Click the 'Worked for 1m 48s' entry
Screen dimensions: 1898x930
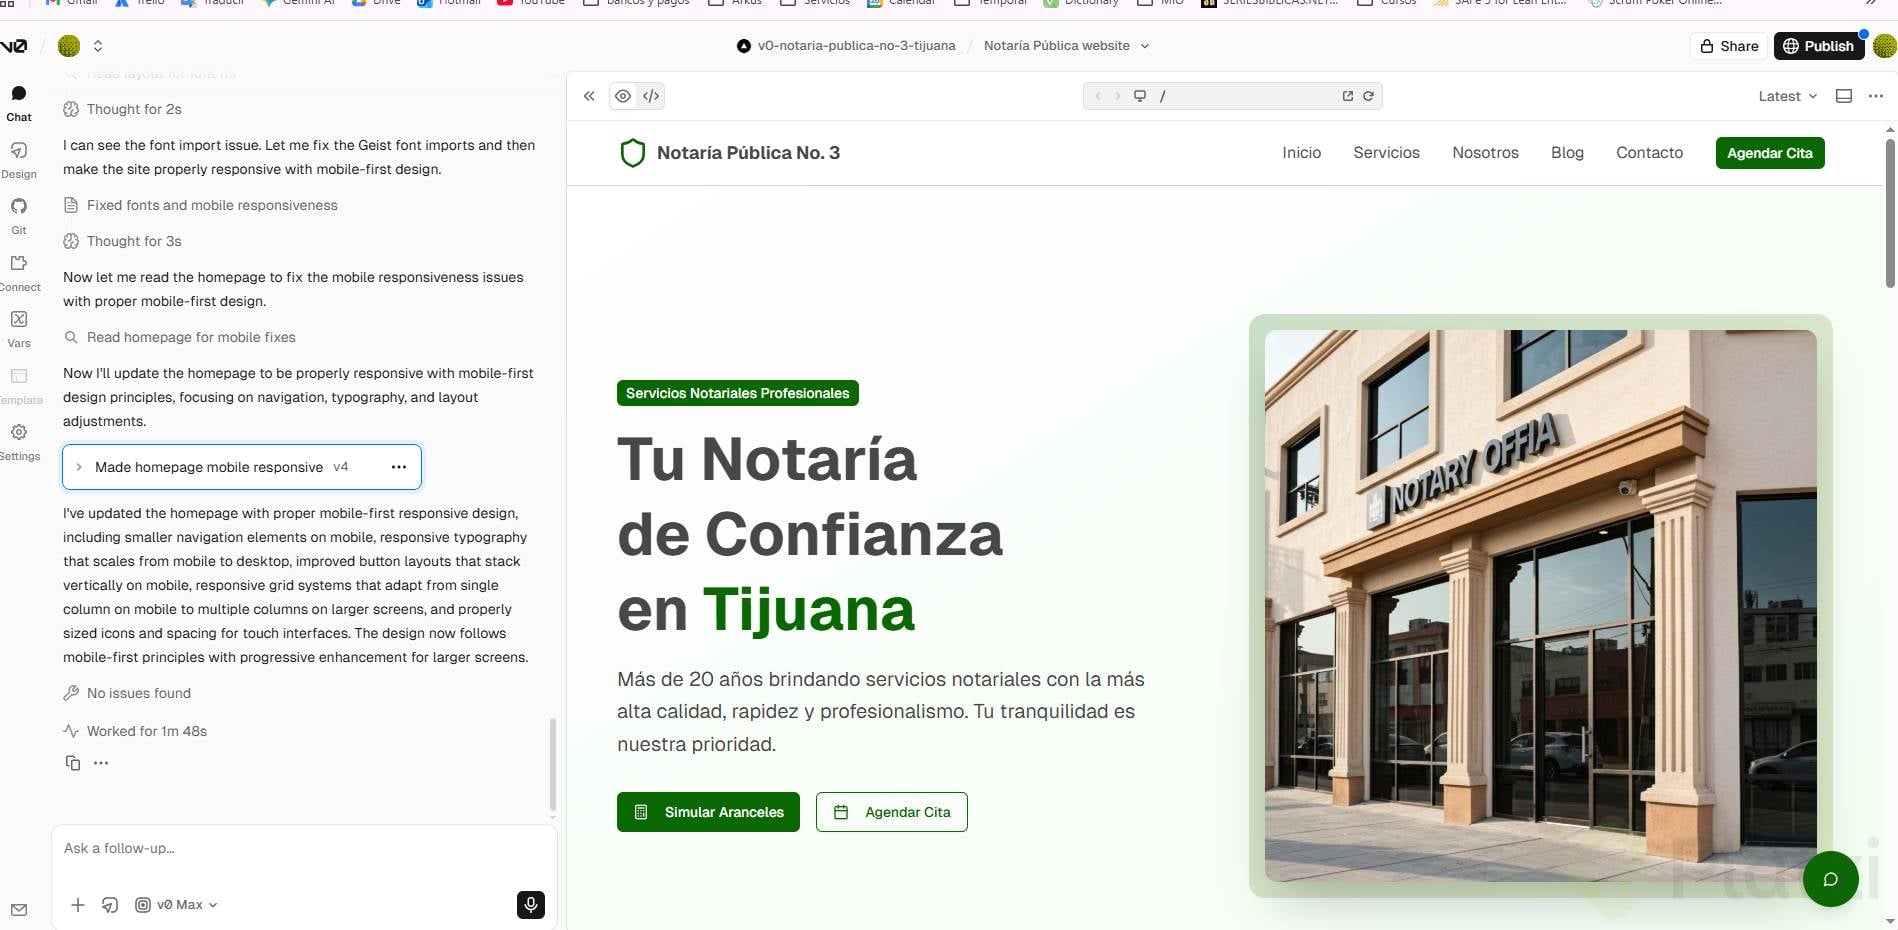pyautogui.click(x=135, y=731)
